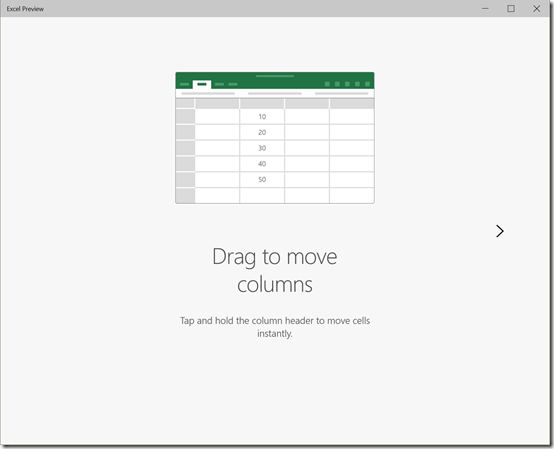This screenshot has height=449, width=554.
Task: Click the 'Drag to move columns' heading
Action: pyautogui.click(x=275, y=270)
